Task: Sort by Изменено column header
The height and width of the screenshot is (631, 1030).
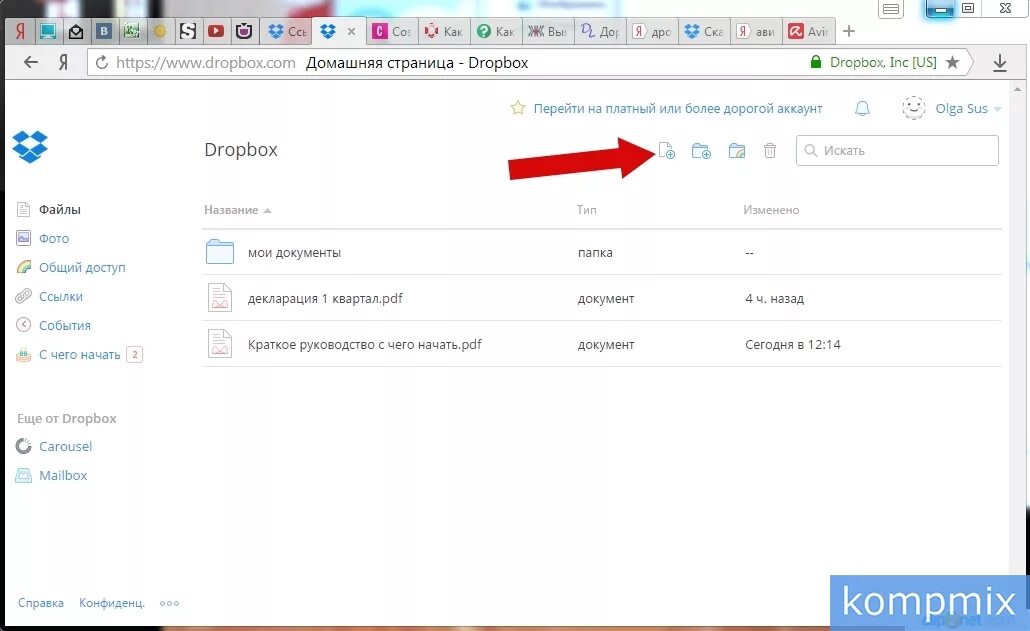Action: pos(771,209)
